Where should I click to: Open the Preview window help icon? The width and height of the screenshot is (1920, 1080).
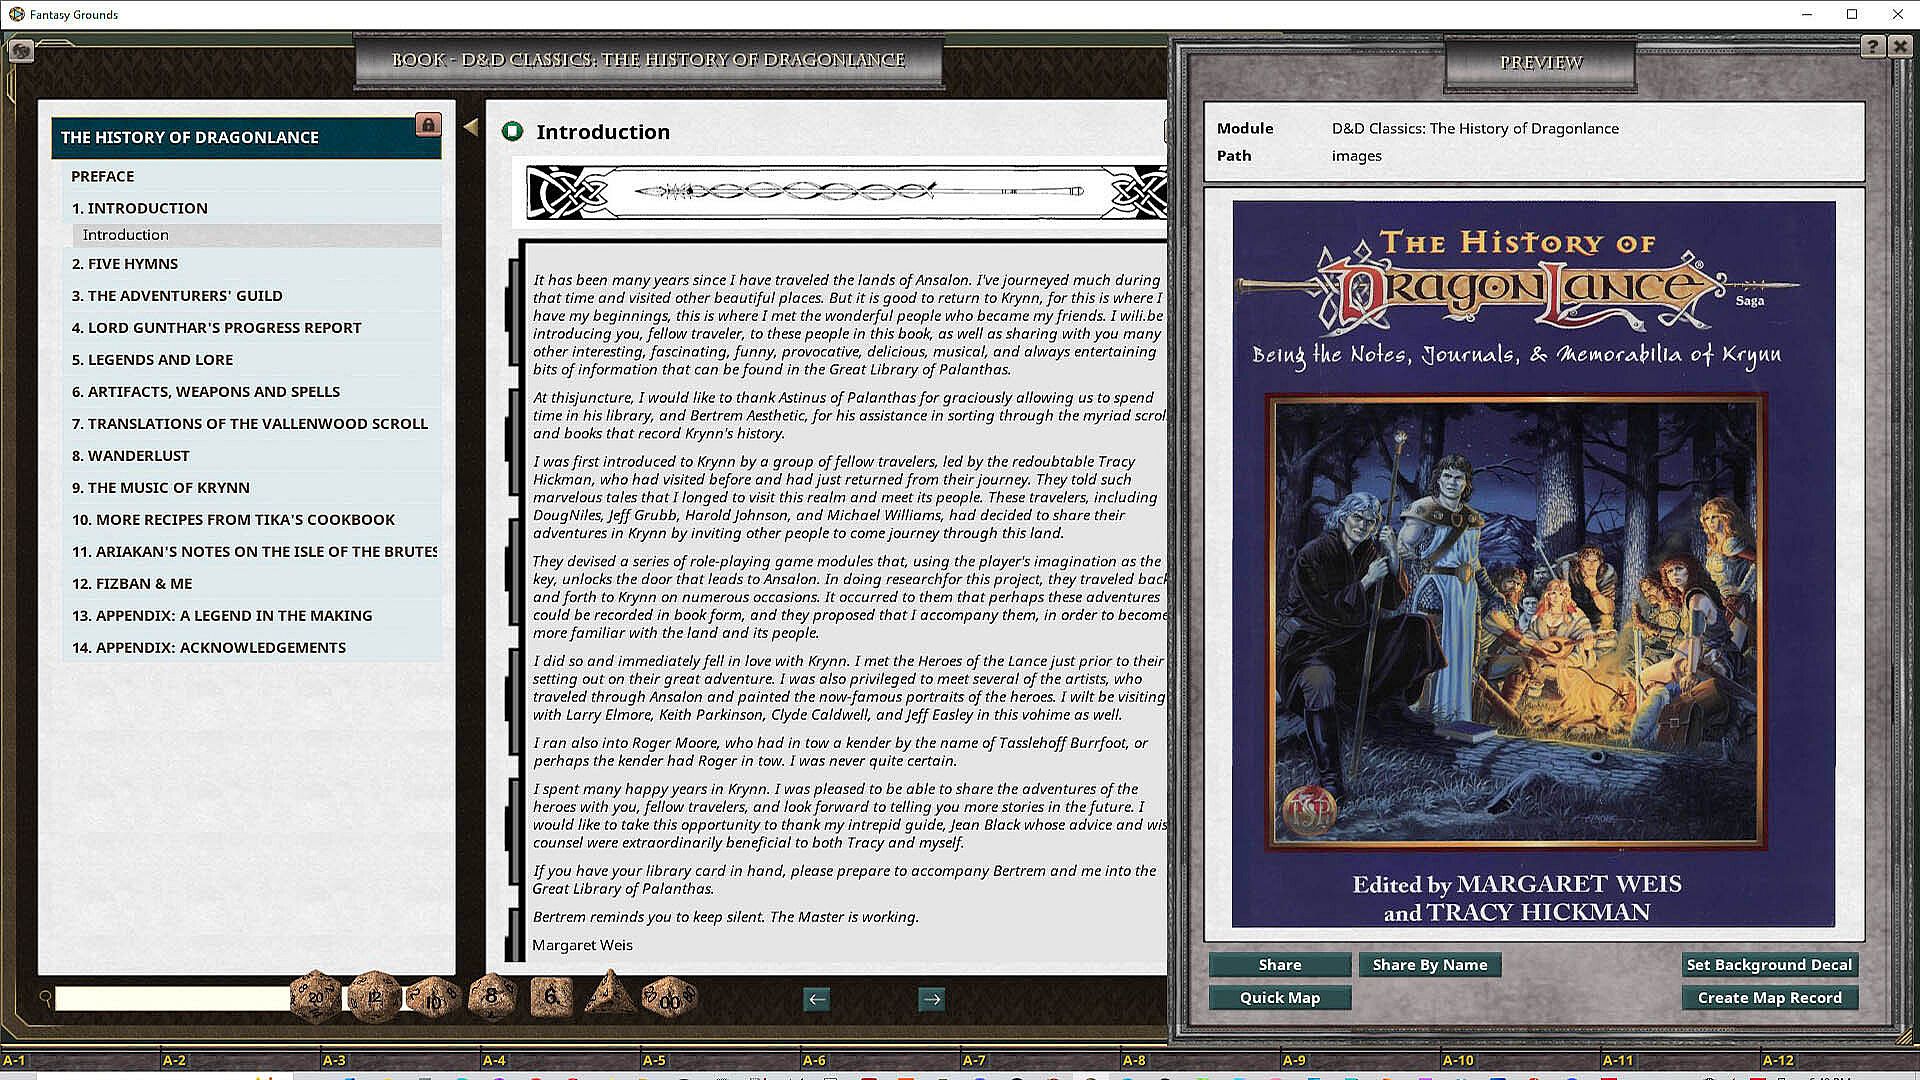coord(1872,47)
